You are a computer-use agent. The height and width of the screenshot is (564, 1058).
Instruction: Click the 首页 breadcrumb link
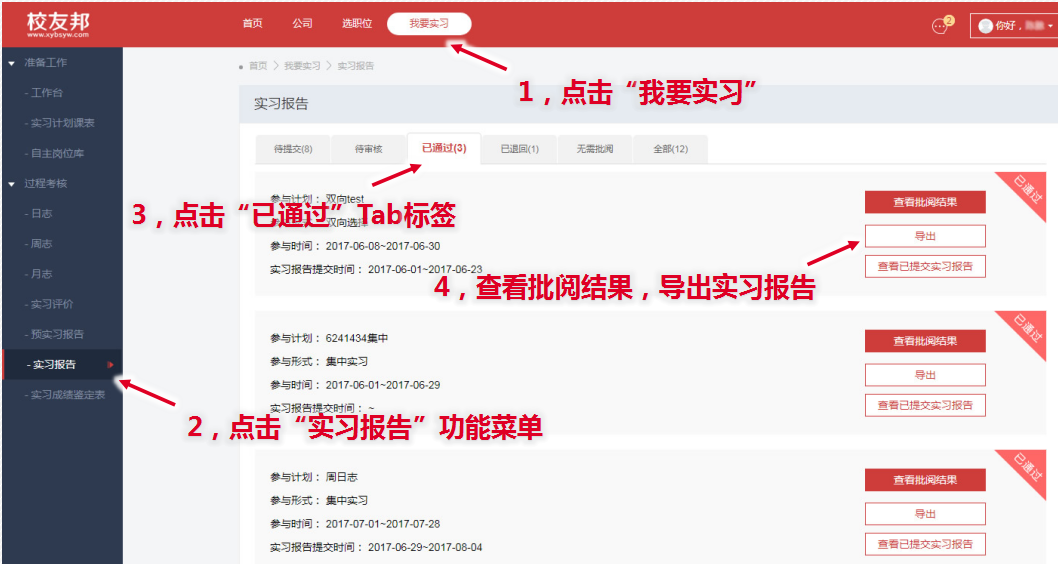tap(258, 66)
